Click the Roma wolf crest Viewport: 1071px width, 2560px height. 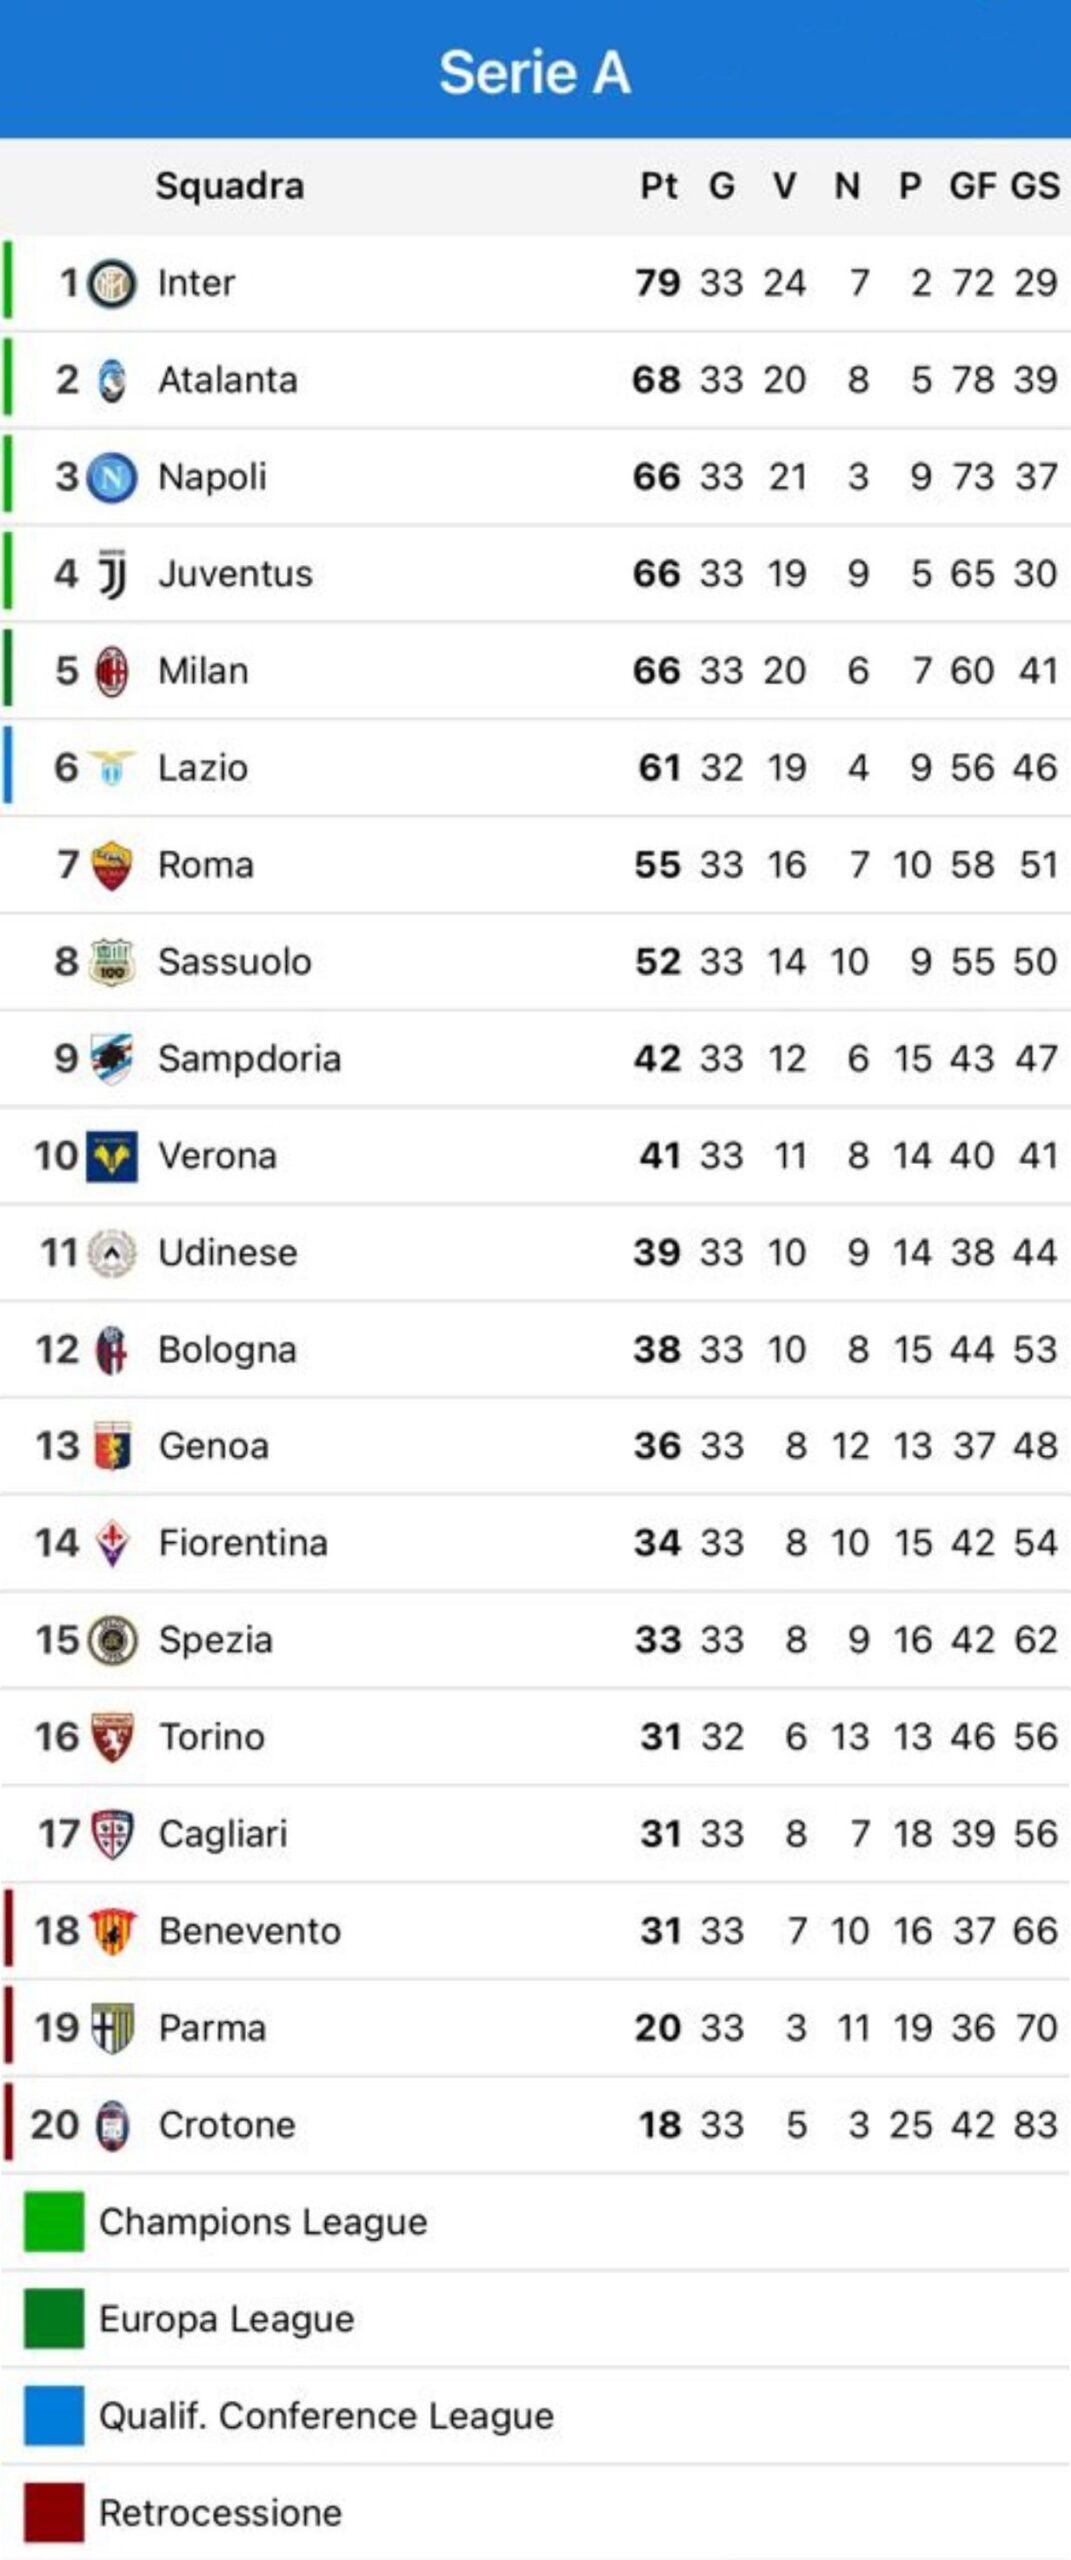[112, 865]
